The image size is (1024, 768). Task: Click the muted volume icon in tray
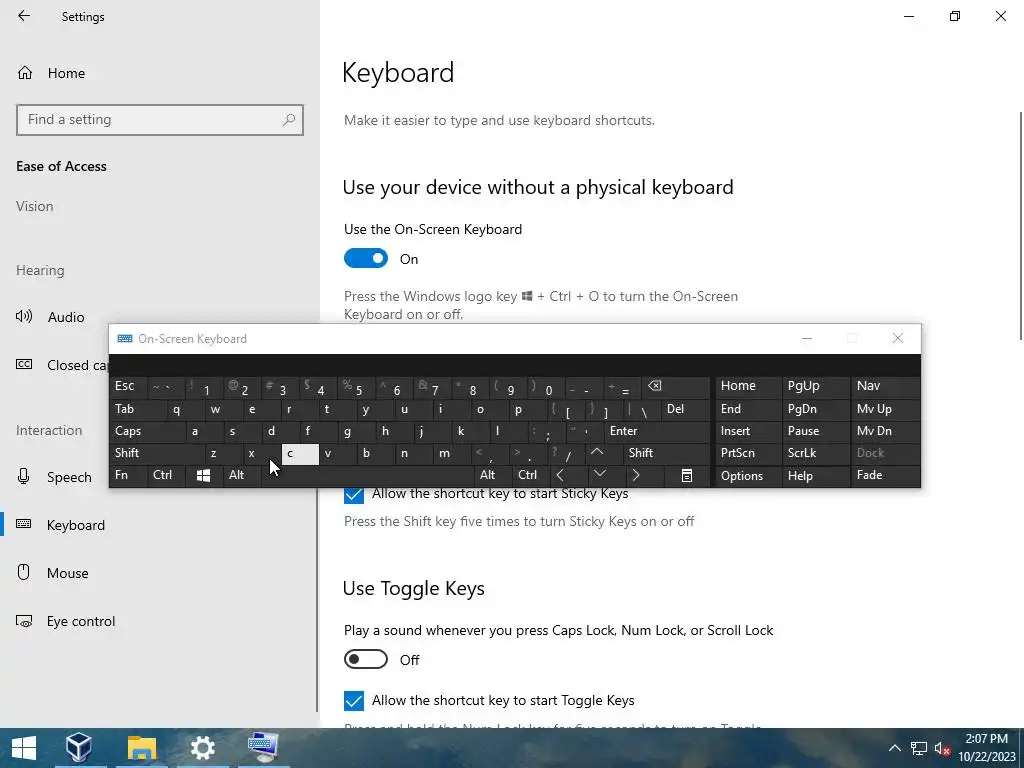[942, 748]
